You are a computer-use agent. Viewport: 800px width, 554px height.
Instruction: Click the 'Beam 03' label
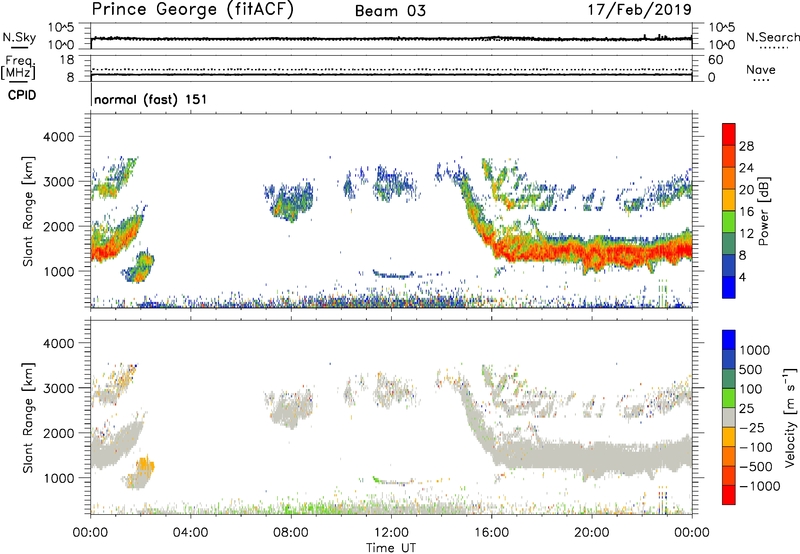pyautogui.click(x=390, y=11)
